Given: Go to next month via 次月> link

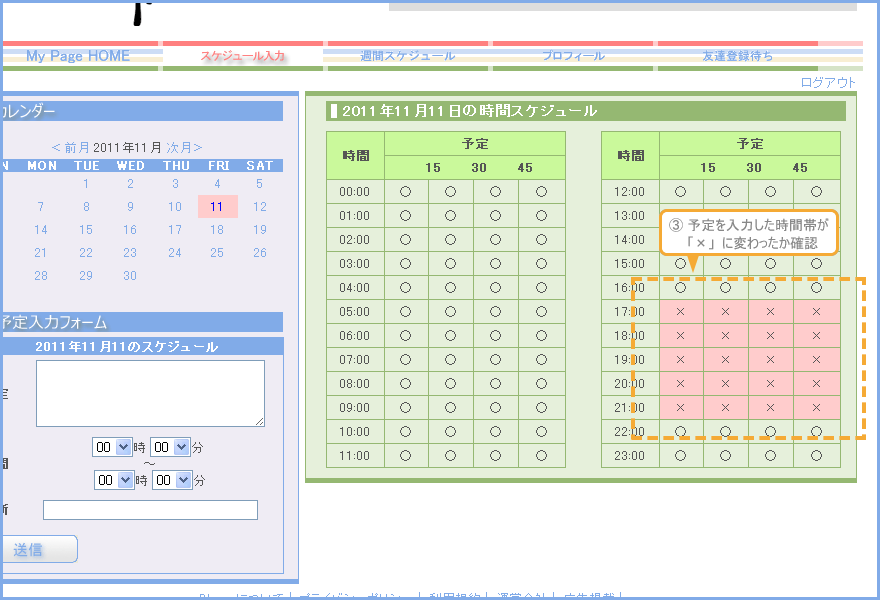Looking at the screenshot, I should coord(185,147).
